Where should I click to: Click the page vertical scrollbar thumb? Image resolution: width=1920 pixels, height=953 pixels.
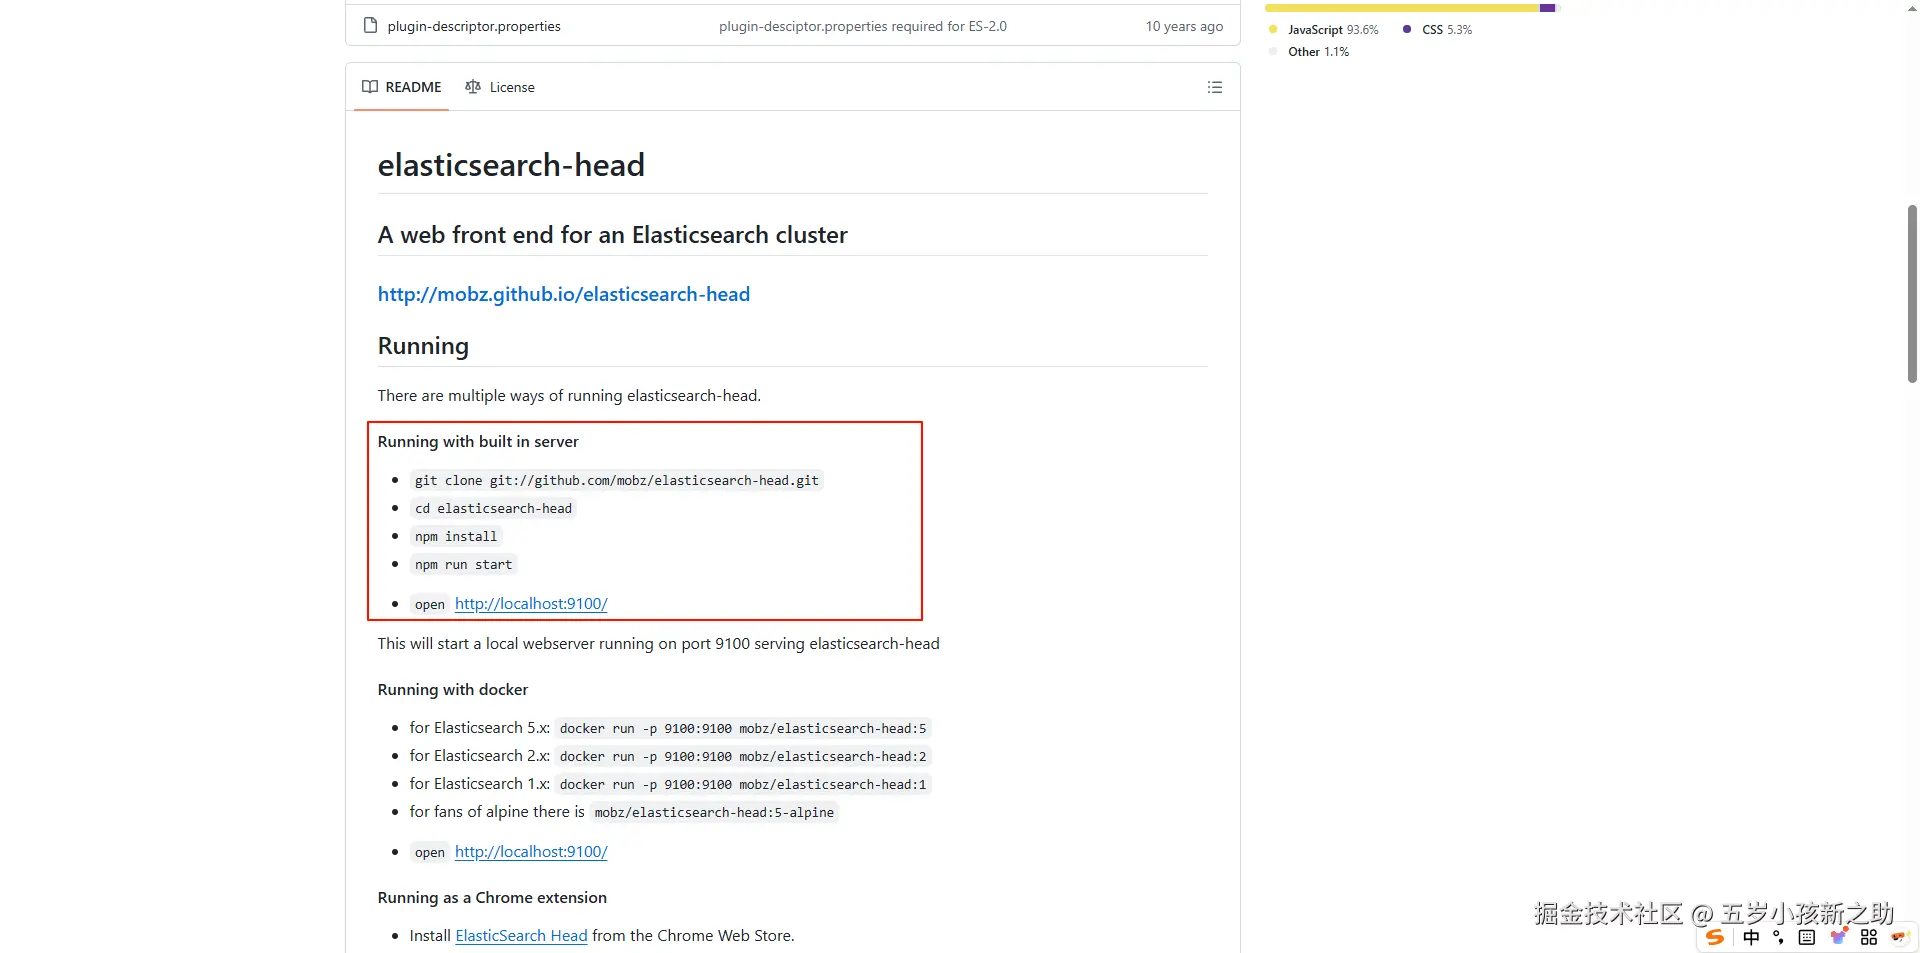[1912, 293]
